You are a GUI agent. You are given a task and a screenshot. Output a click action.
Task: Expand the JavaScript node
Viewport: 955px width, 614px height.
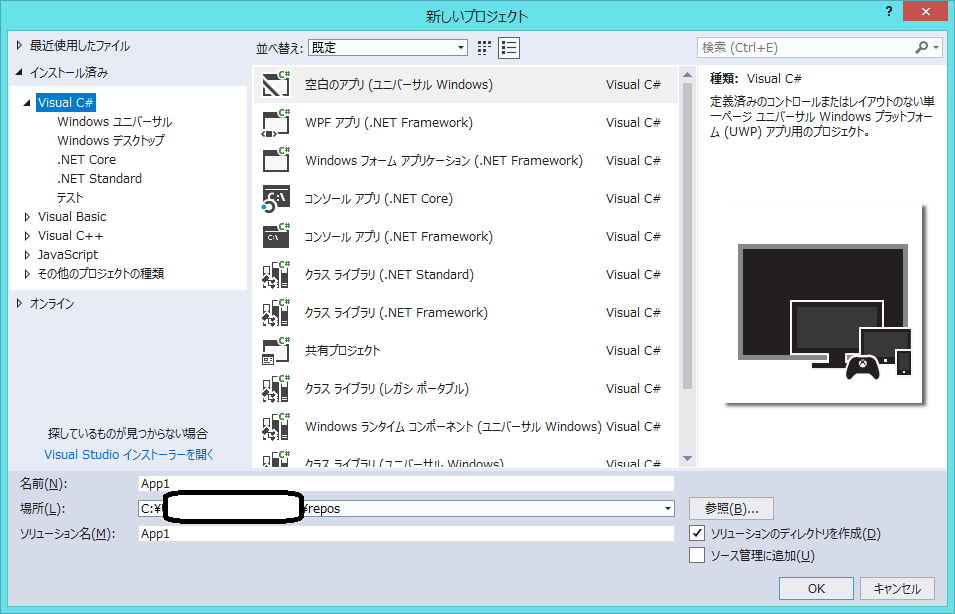tap(27, 255)
